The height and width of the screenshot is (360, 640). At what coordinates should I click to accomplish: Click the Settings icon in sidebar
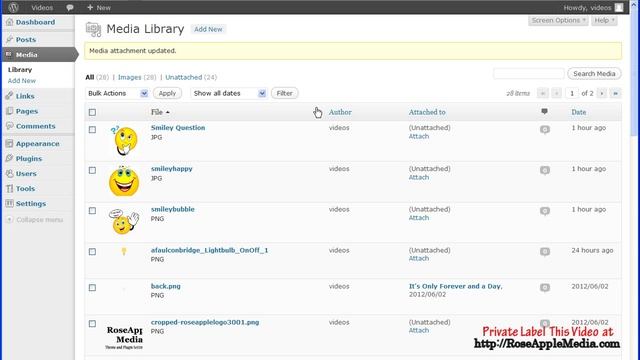pos(9,203)
